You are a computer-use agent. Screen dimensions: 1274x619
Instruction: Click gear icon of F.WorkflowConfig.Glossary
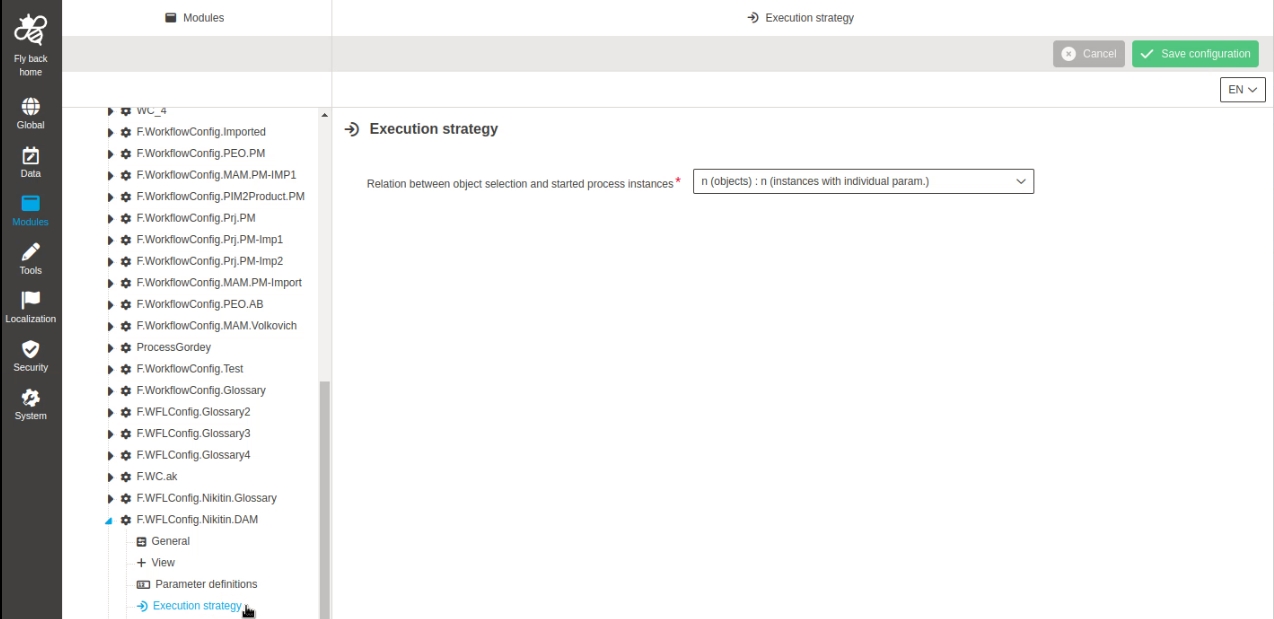coord(126,390)
